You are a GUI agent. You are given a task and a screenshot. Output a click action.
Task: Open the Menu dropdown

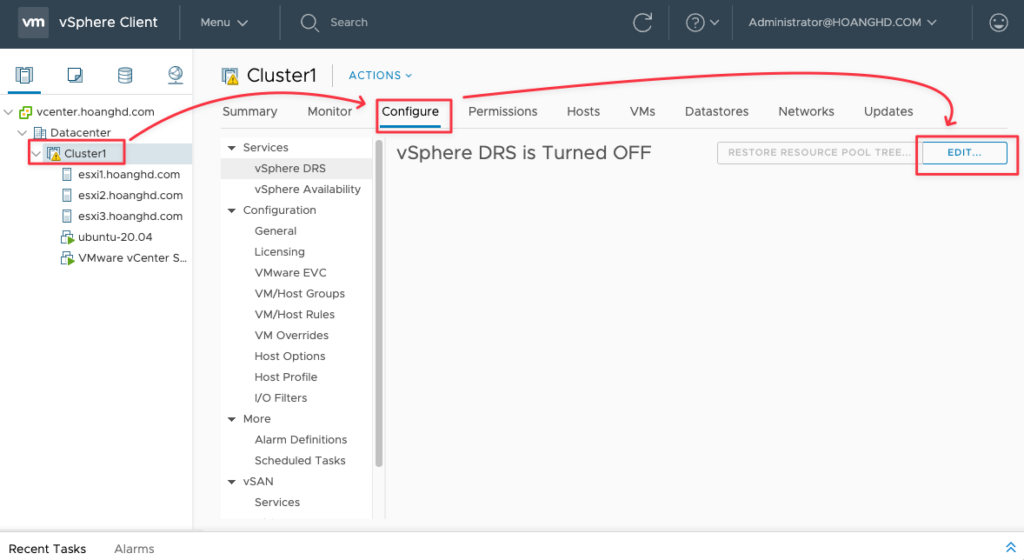pyautogui.click(x=224, y=23)
